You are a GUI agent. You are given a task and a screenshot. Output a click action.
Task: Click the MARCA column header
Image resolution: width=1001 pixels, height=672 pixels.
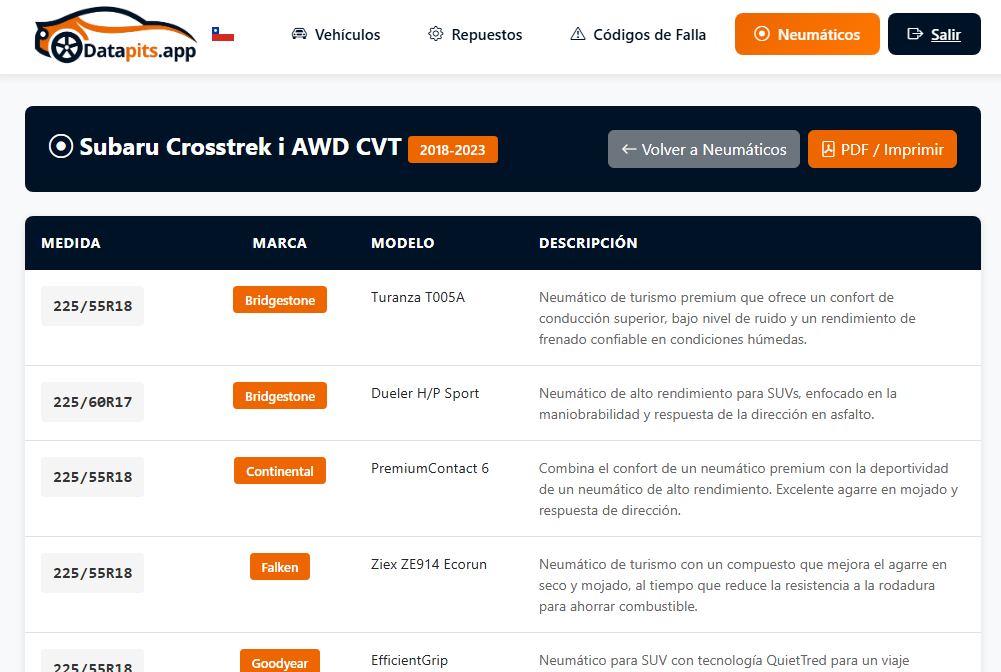tap(280, 243)
